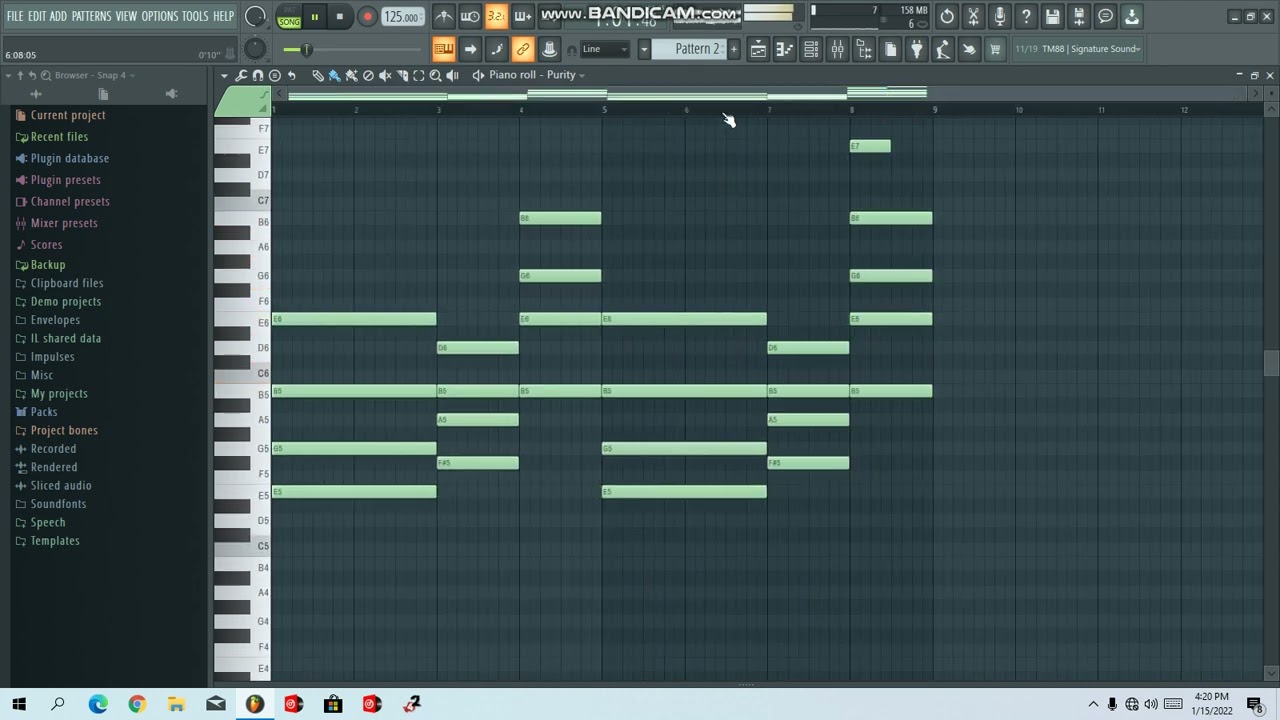The width and height of the screenshot is (1280, 720).
Task: Open piano roll options menu arrow
Action: [x=225, y=75]
